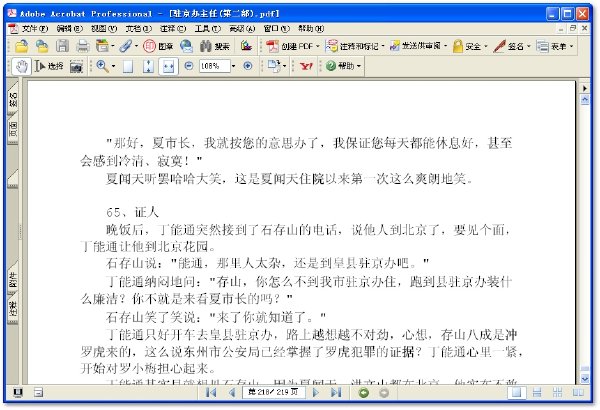600x410 pixels.
Task: Switch to Facing pages layout
Action: pos(578,392)
